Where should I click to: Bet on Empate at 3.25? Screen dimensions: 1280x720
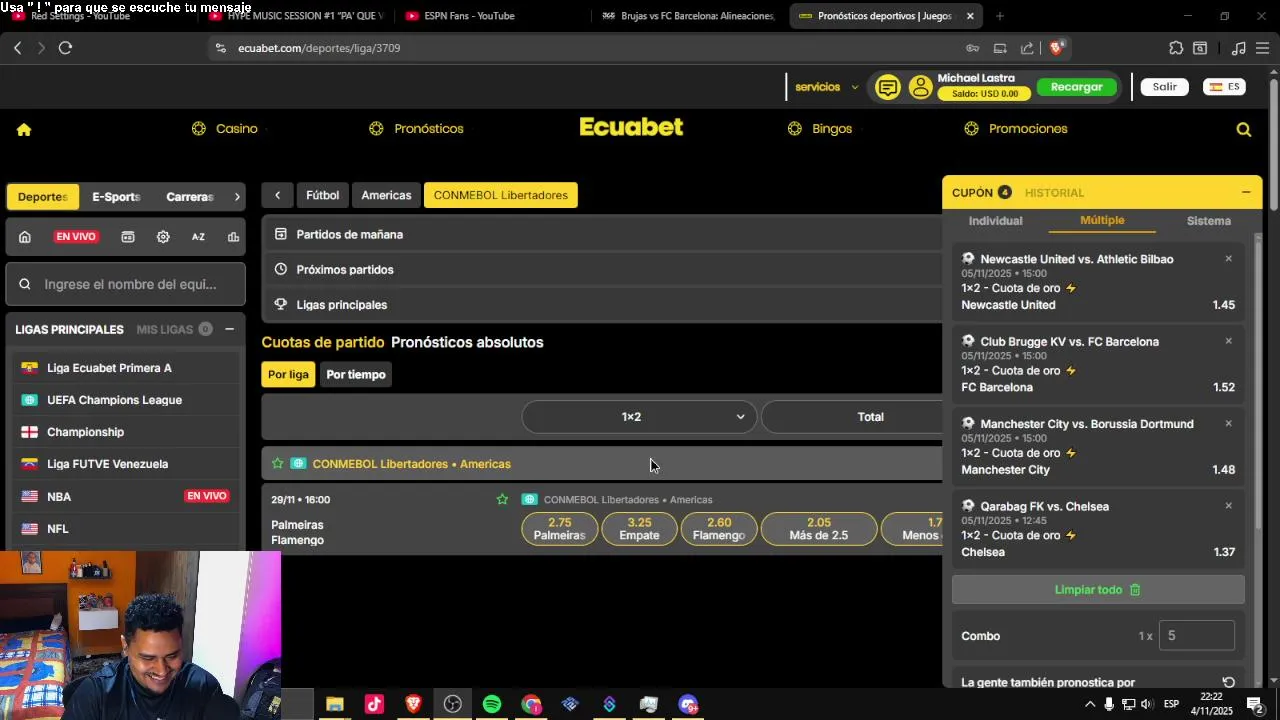point(639,529)
